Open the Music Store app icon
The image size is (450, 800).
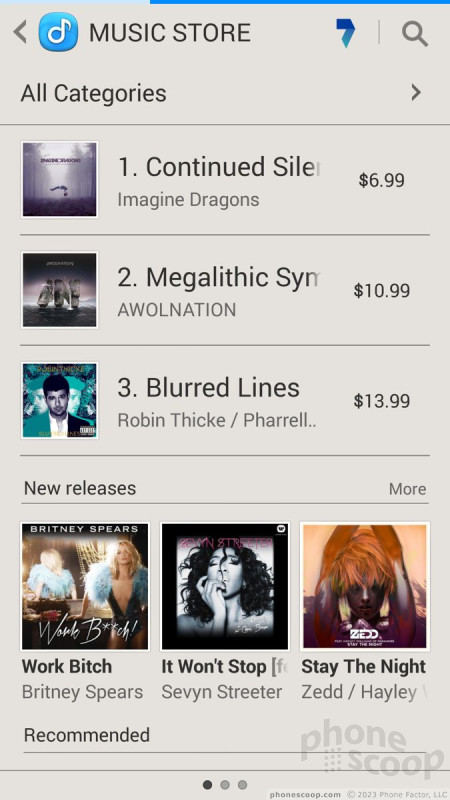coord(58,32)
